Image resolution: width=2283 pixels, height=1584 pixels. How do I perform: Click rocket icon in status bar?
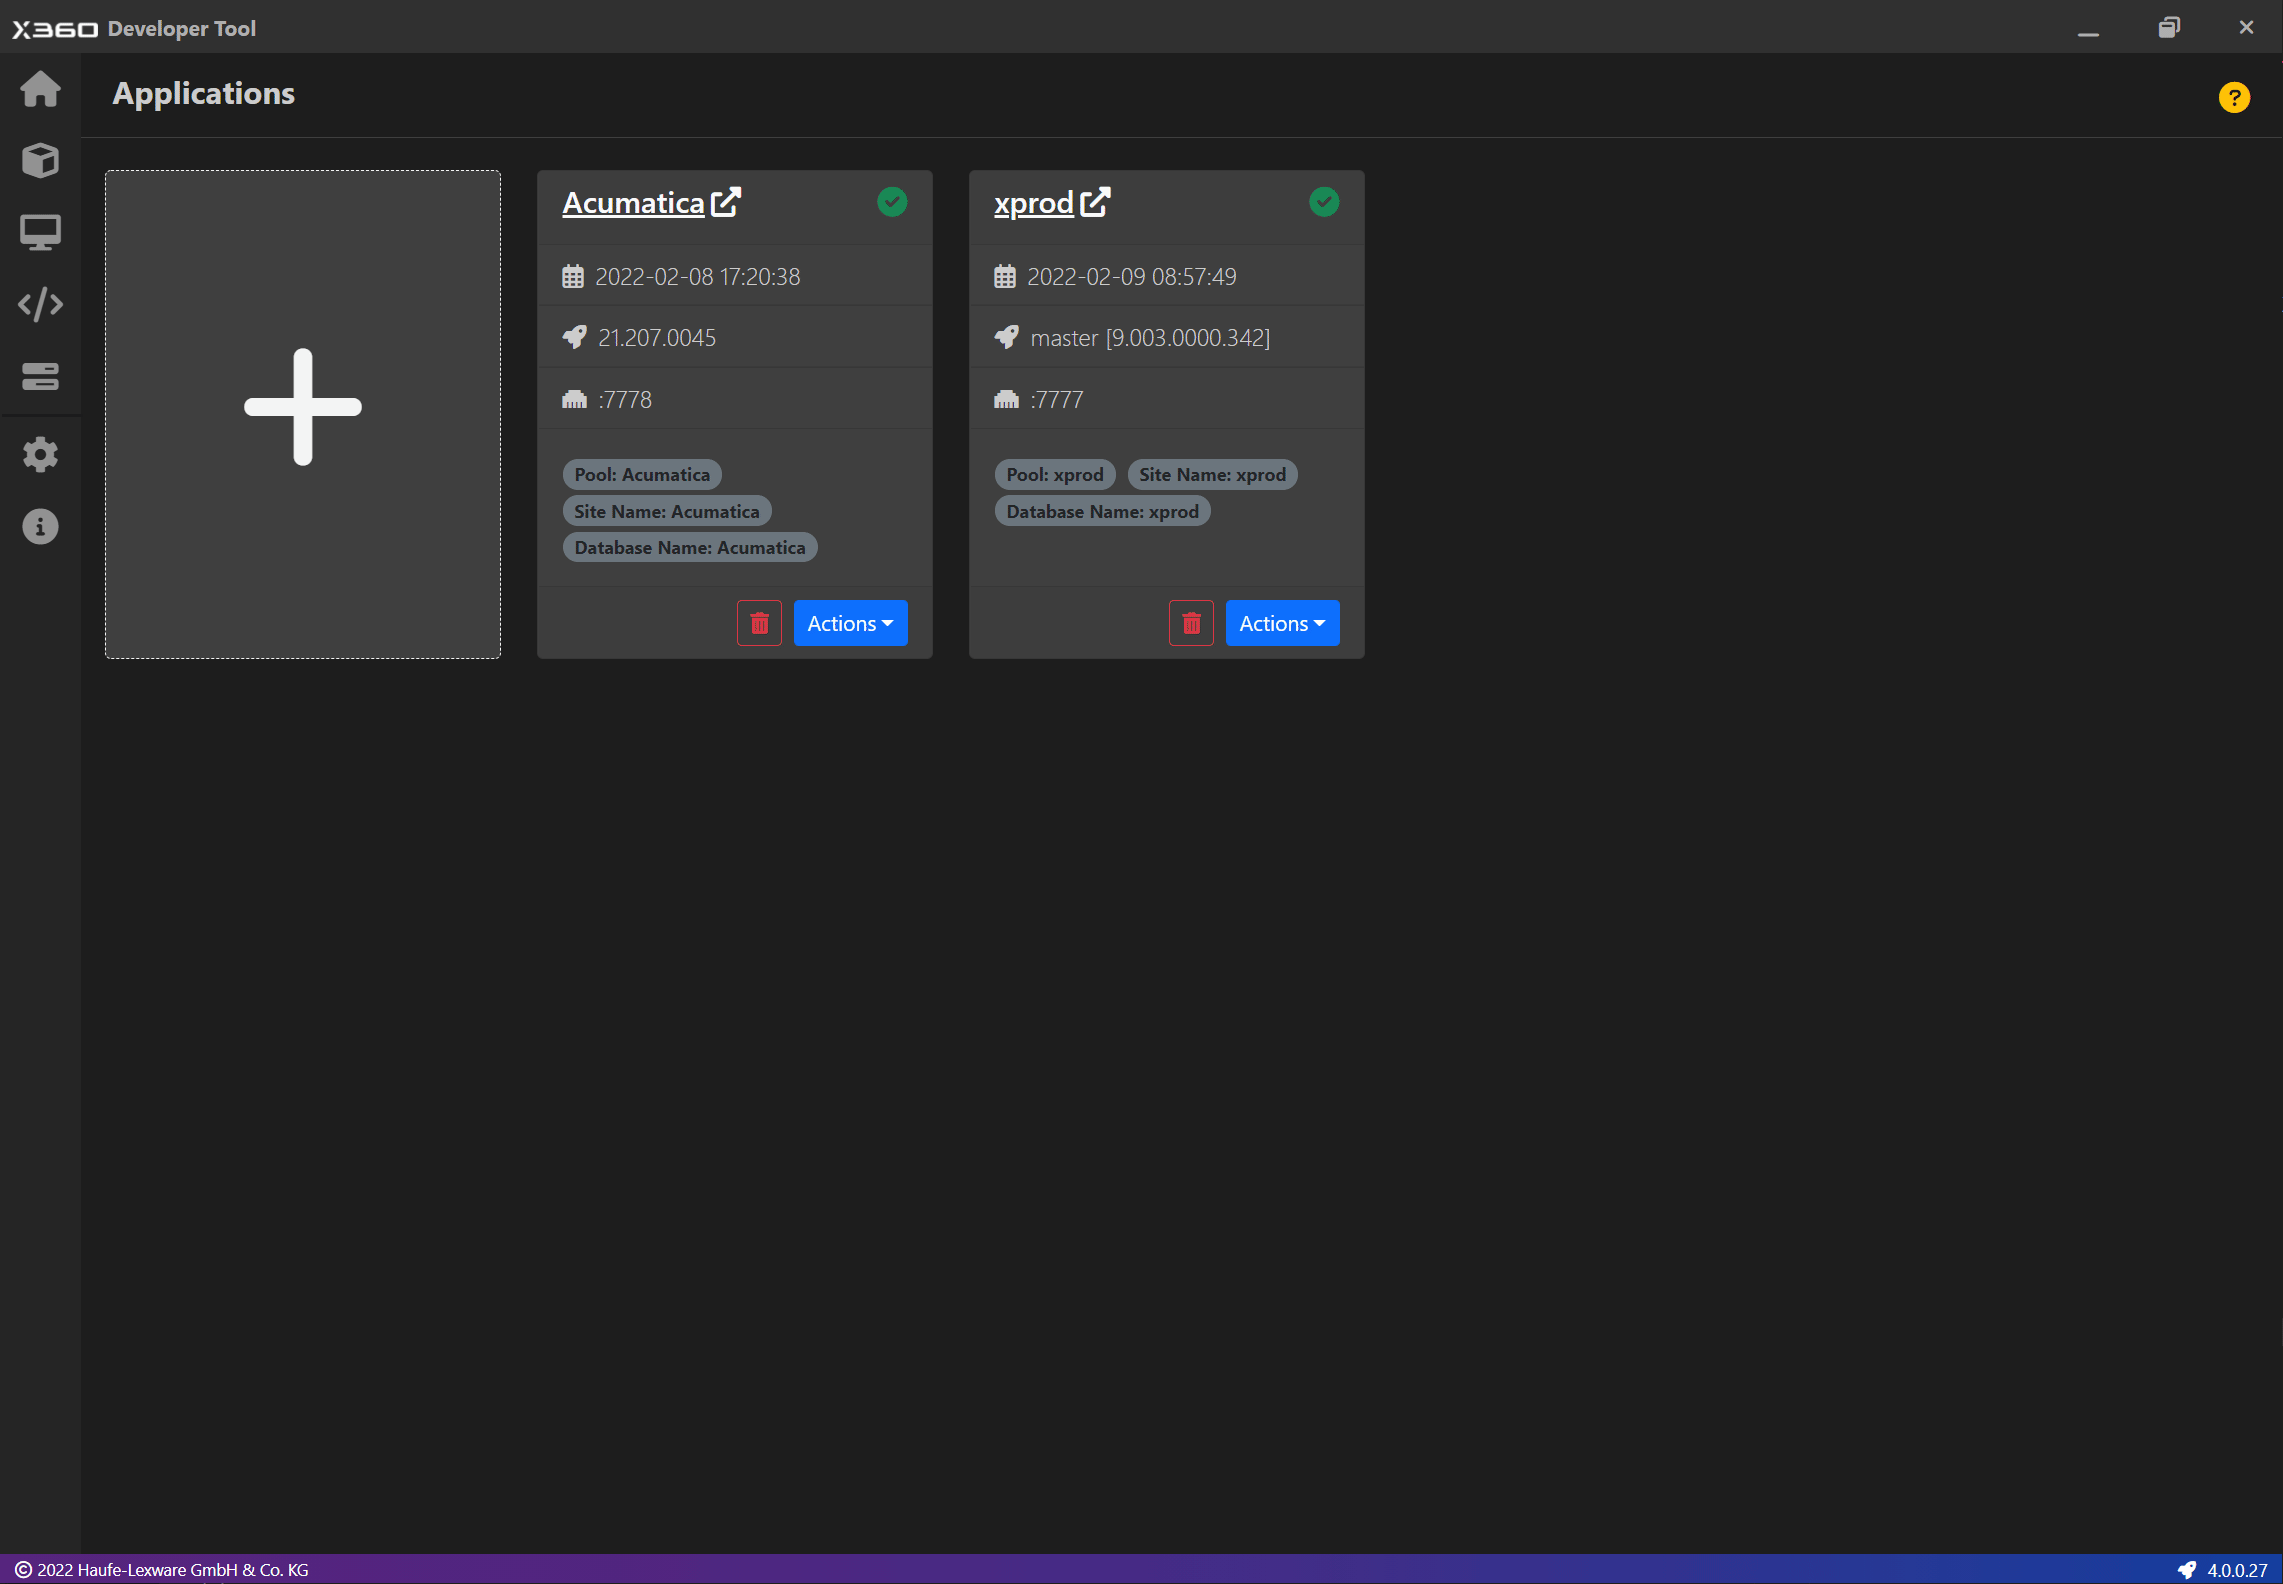pos(2187,1570)
